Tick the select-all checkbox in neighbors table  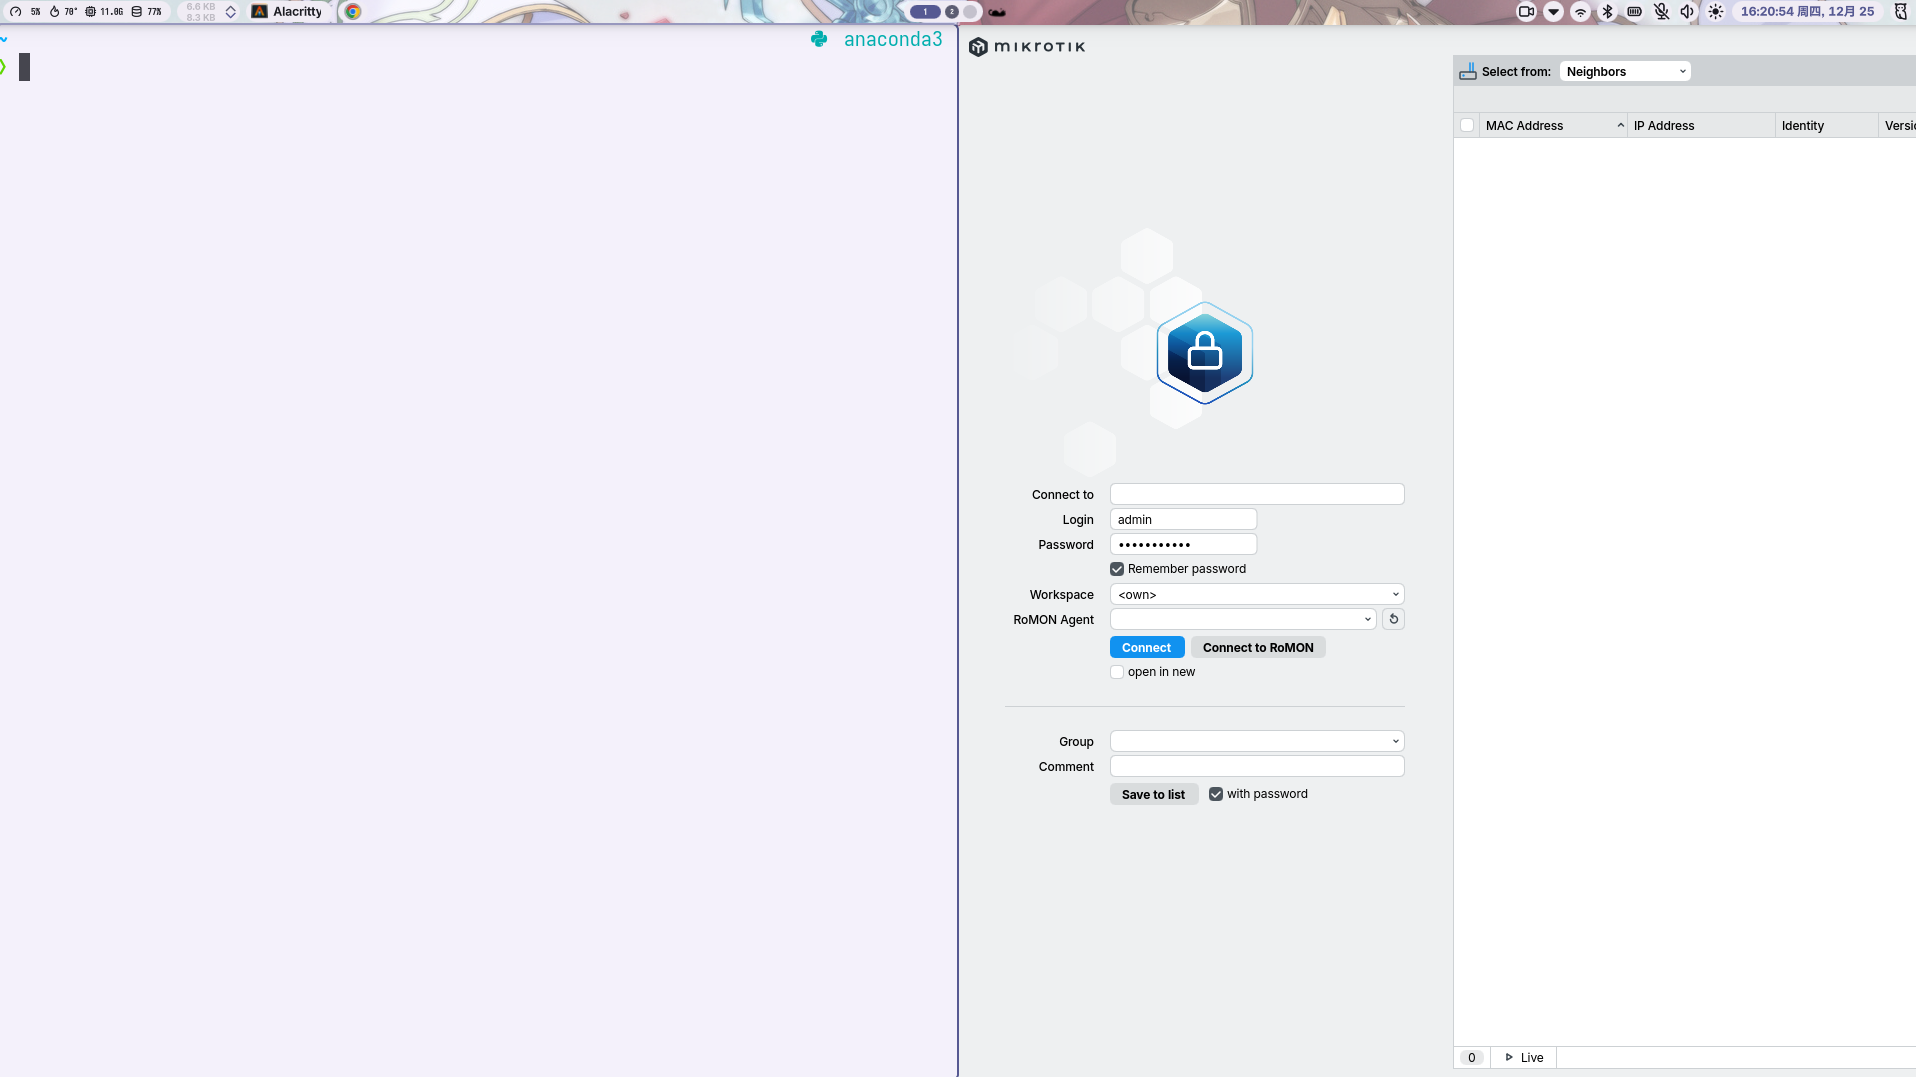(1467, 126)
